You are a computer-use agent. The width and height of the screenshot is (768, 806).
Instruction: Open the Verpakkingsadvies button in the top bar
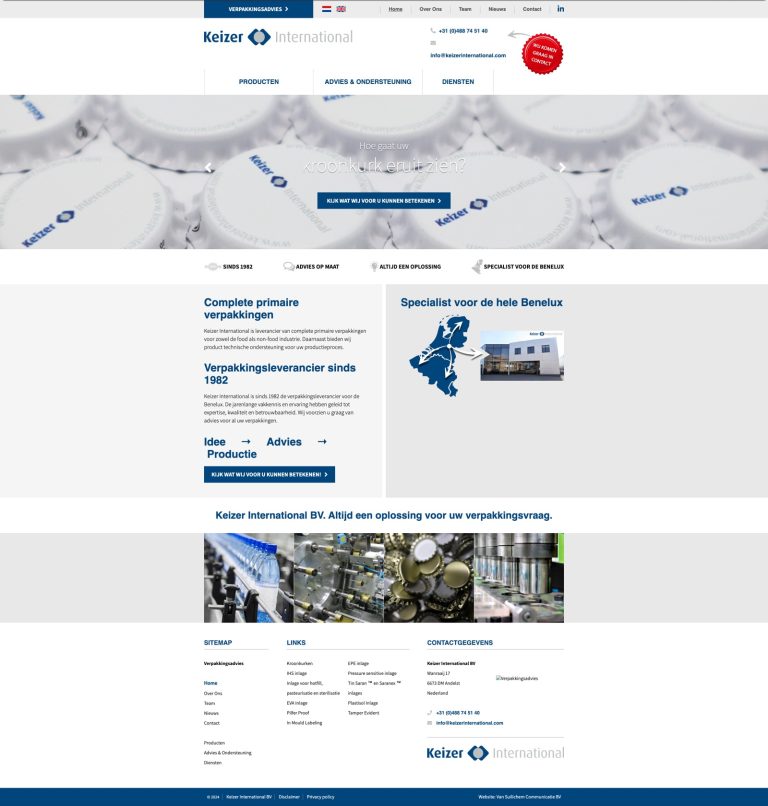(x=259, y=9)
